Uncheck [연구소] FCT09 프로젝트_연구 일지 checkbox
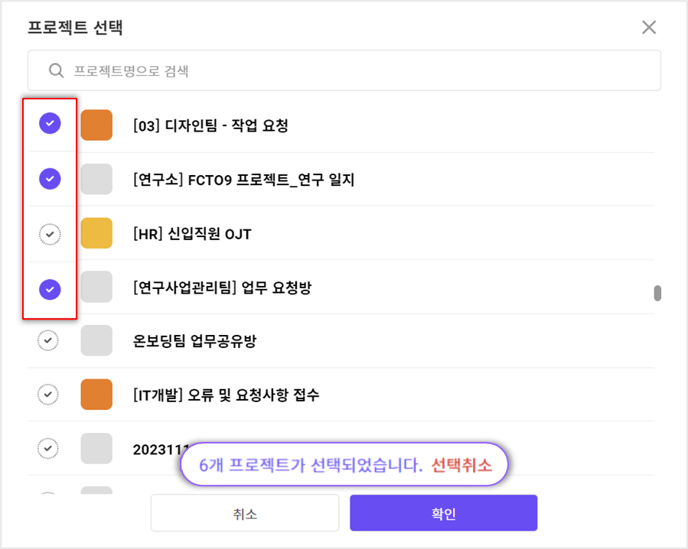The width and height of the screenshot is (688, 549). click(50, 179)
